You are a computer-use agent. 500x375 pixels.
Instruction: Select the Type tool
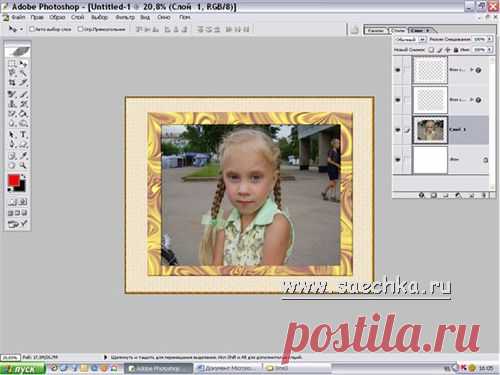(23, 135)
